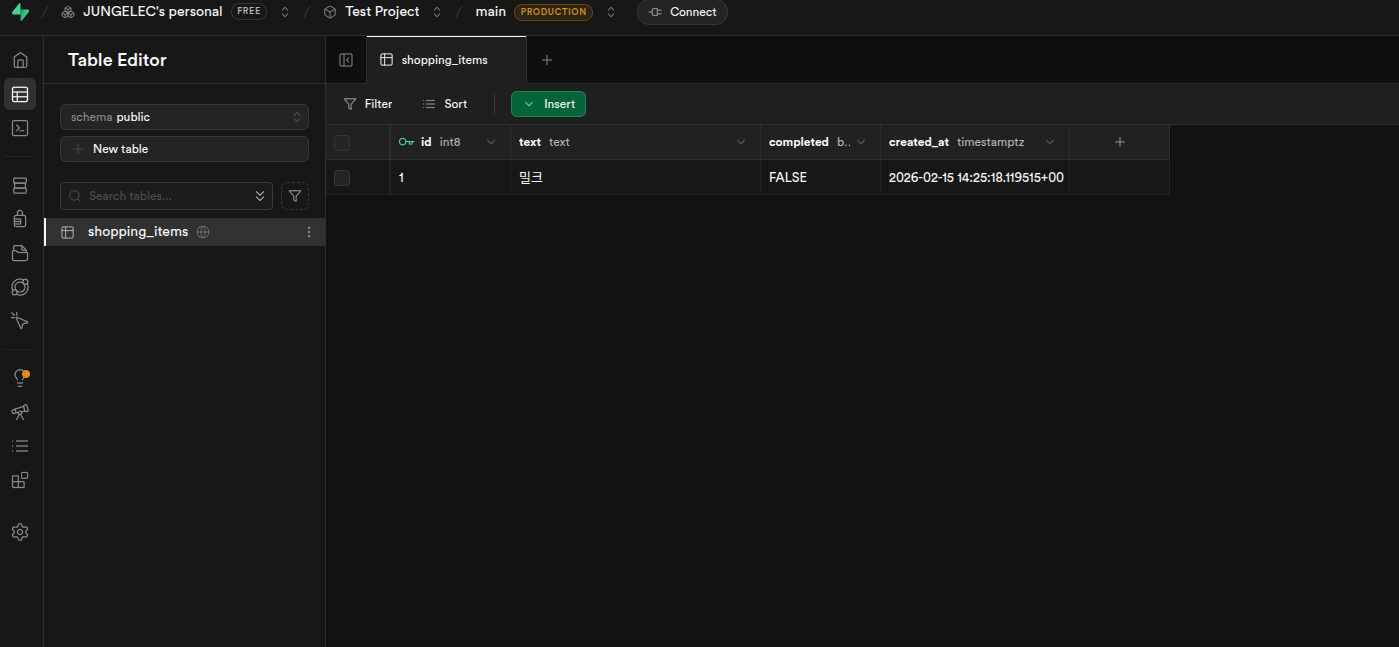1399x647 pixels.
Task: Tick the checkbox for row 1
Action: coord(342,178)
